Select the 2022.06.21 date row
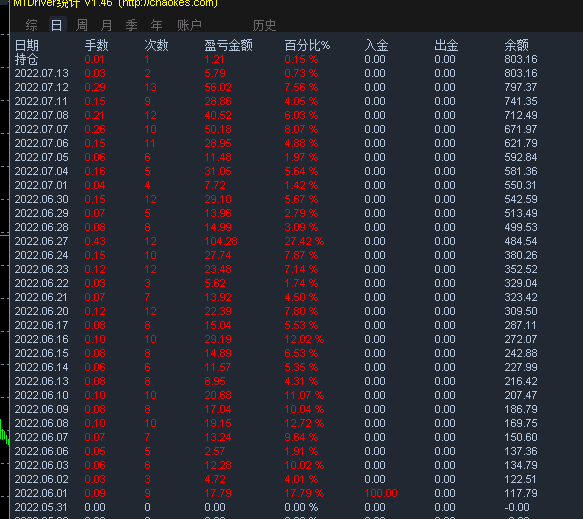This screenshot has width=583, height=519. (x=41, y=297)
